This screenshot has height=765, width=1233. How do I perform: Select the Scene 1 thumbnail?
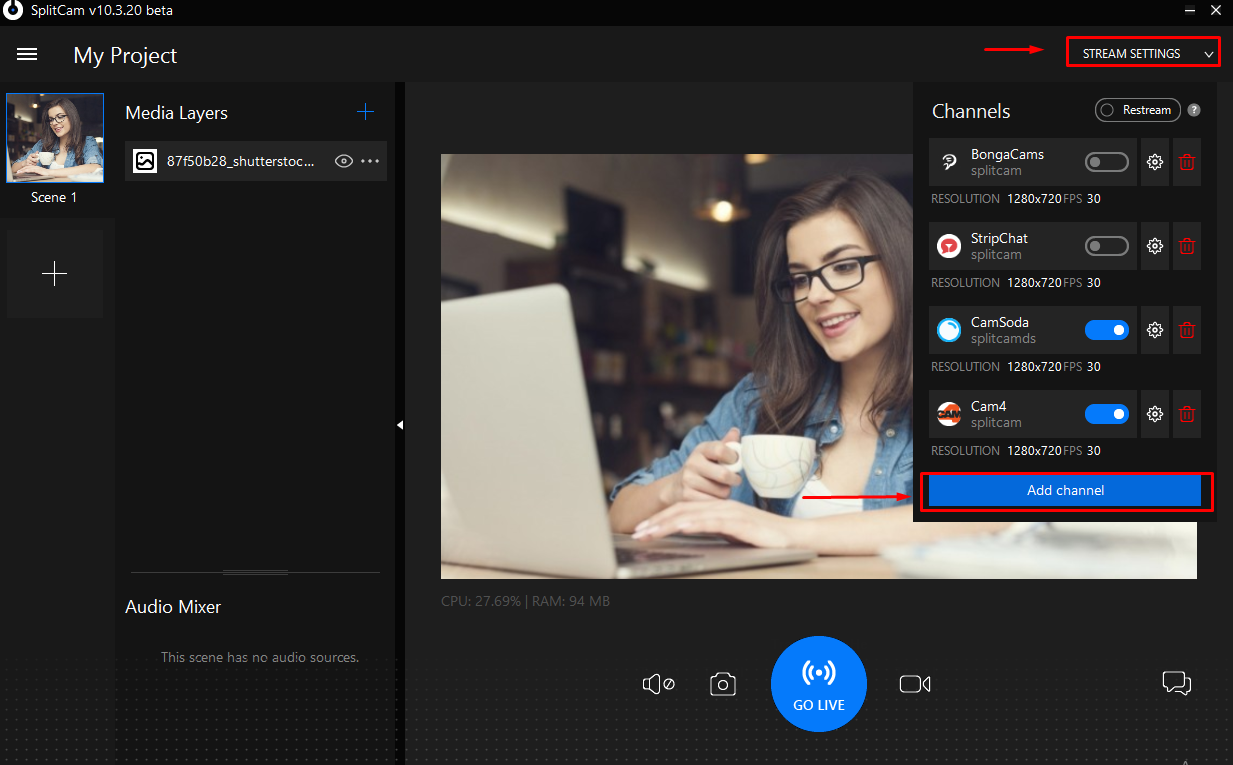55,139
